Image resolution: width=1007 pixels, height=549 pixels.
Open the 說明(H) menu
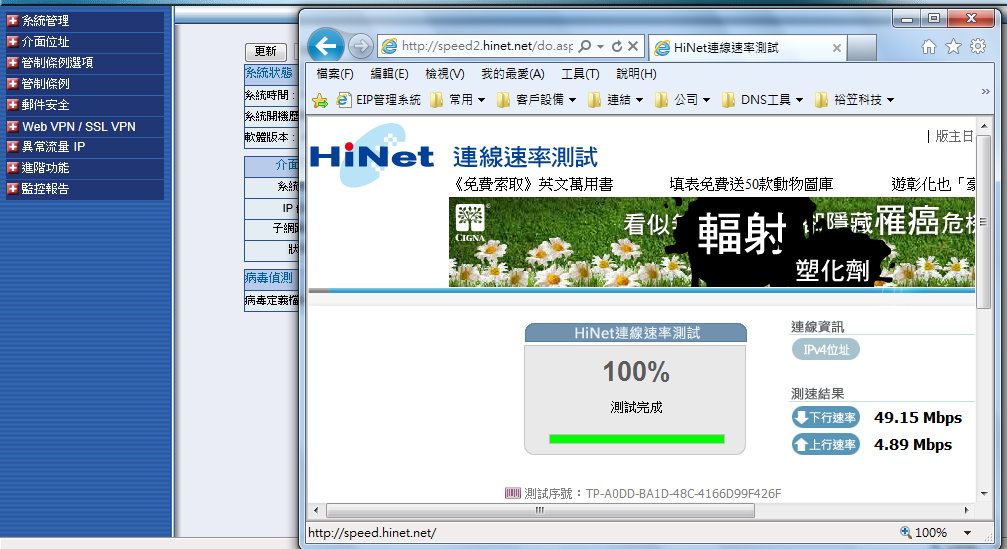[636, 74]
